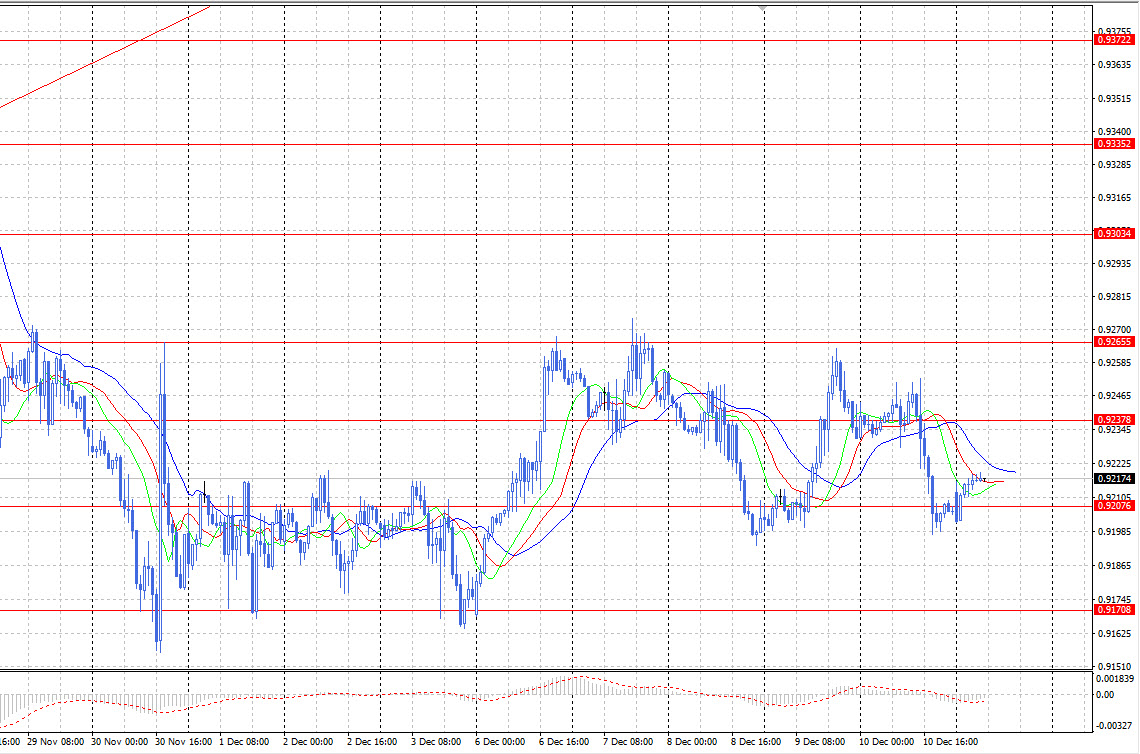
Task: Click the 30 Nov 00:00 time label
Action: [x=119, y=742]
